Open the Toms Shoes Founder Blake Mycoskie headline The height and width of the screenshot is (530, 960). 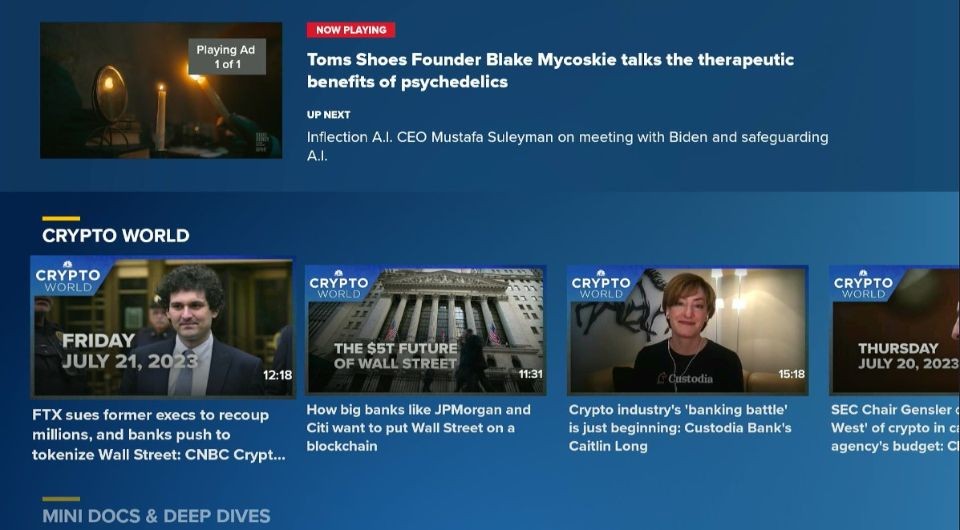click(x=550, y=70)
